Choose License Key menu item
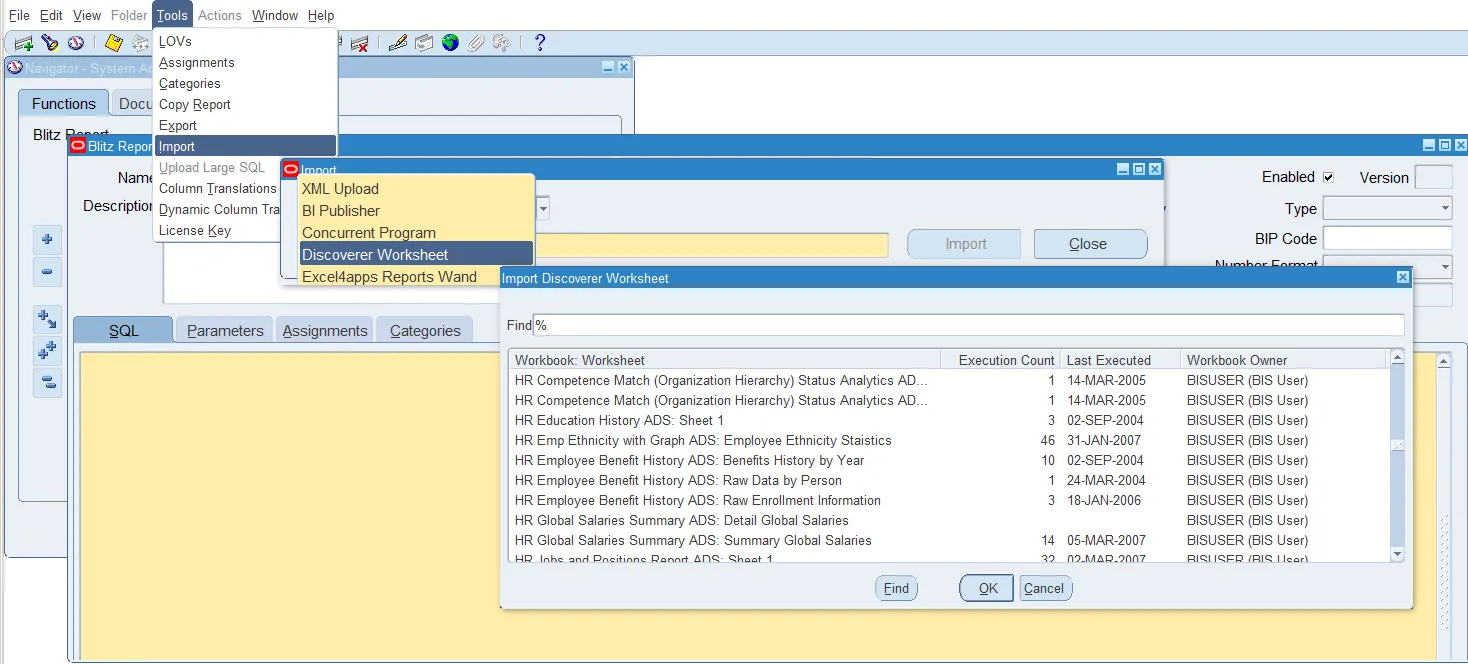This screenshot has width=1468, height=664. tap(217, 230)
